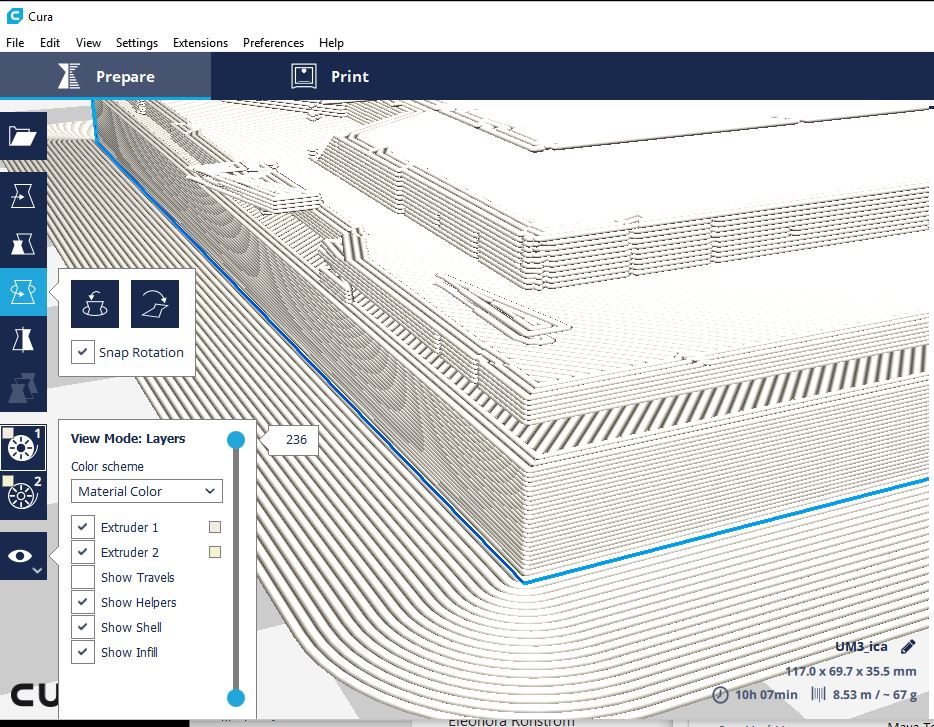
Task: Open view mode eye icon
Action: (20, 556)
